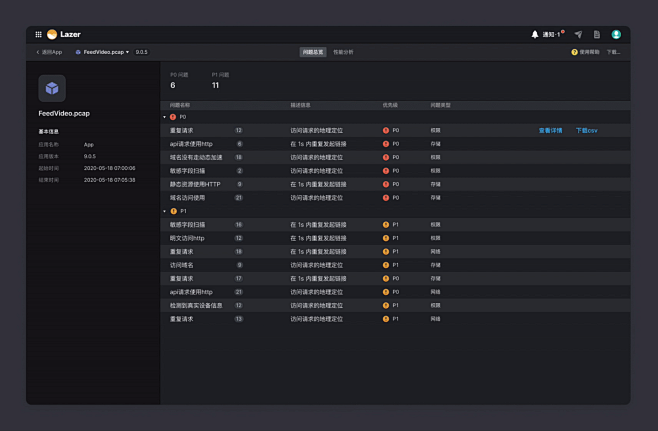Click the Lazer logo icon
Image resolution: width=658 pixels, height=431 pixels.
52,34
